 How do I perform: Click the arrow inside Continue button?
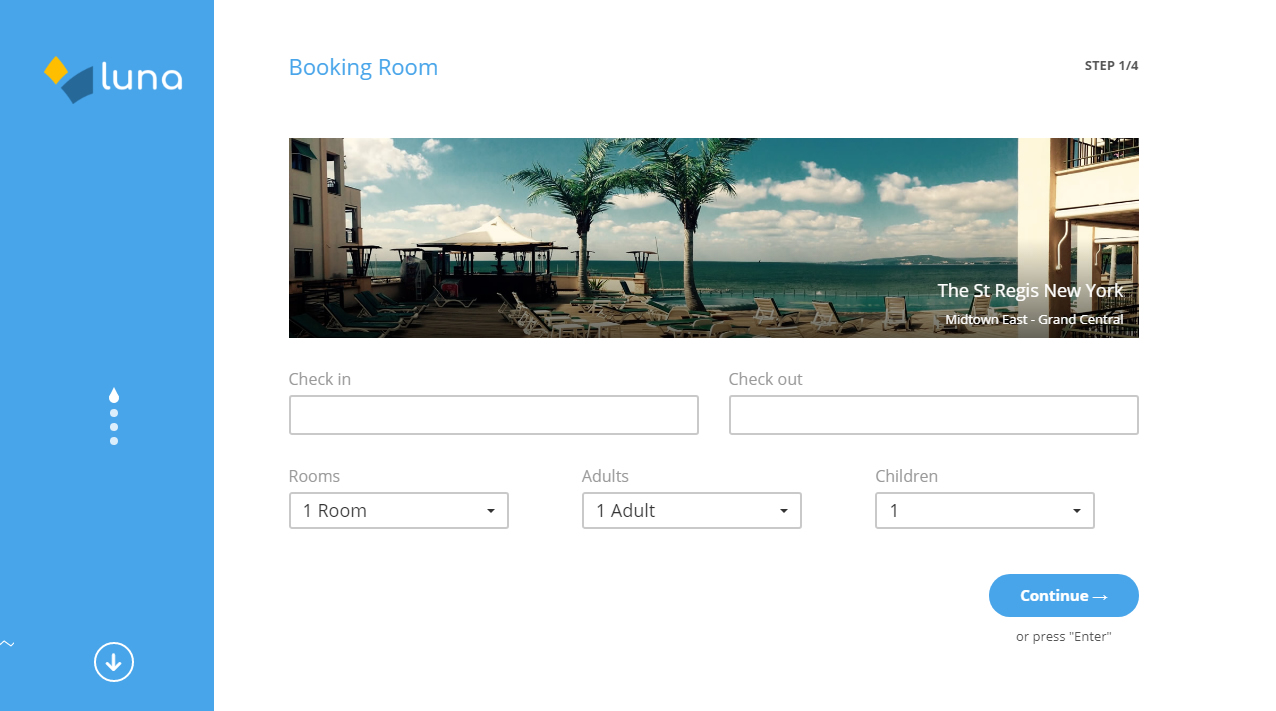[1100, 597]
